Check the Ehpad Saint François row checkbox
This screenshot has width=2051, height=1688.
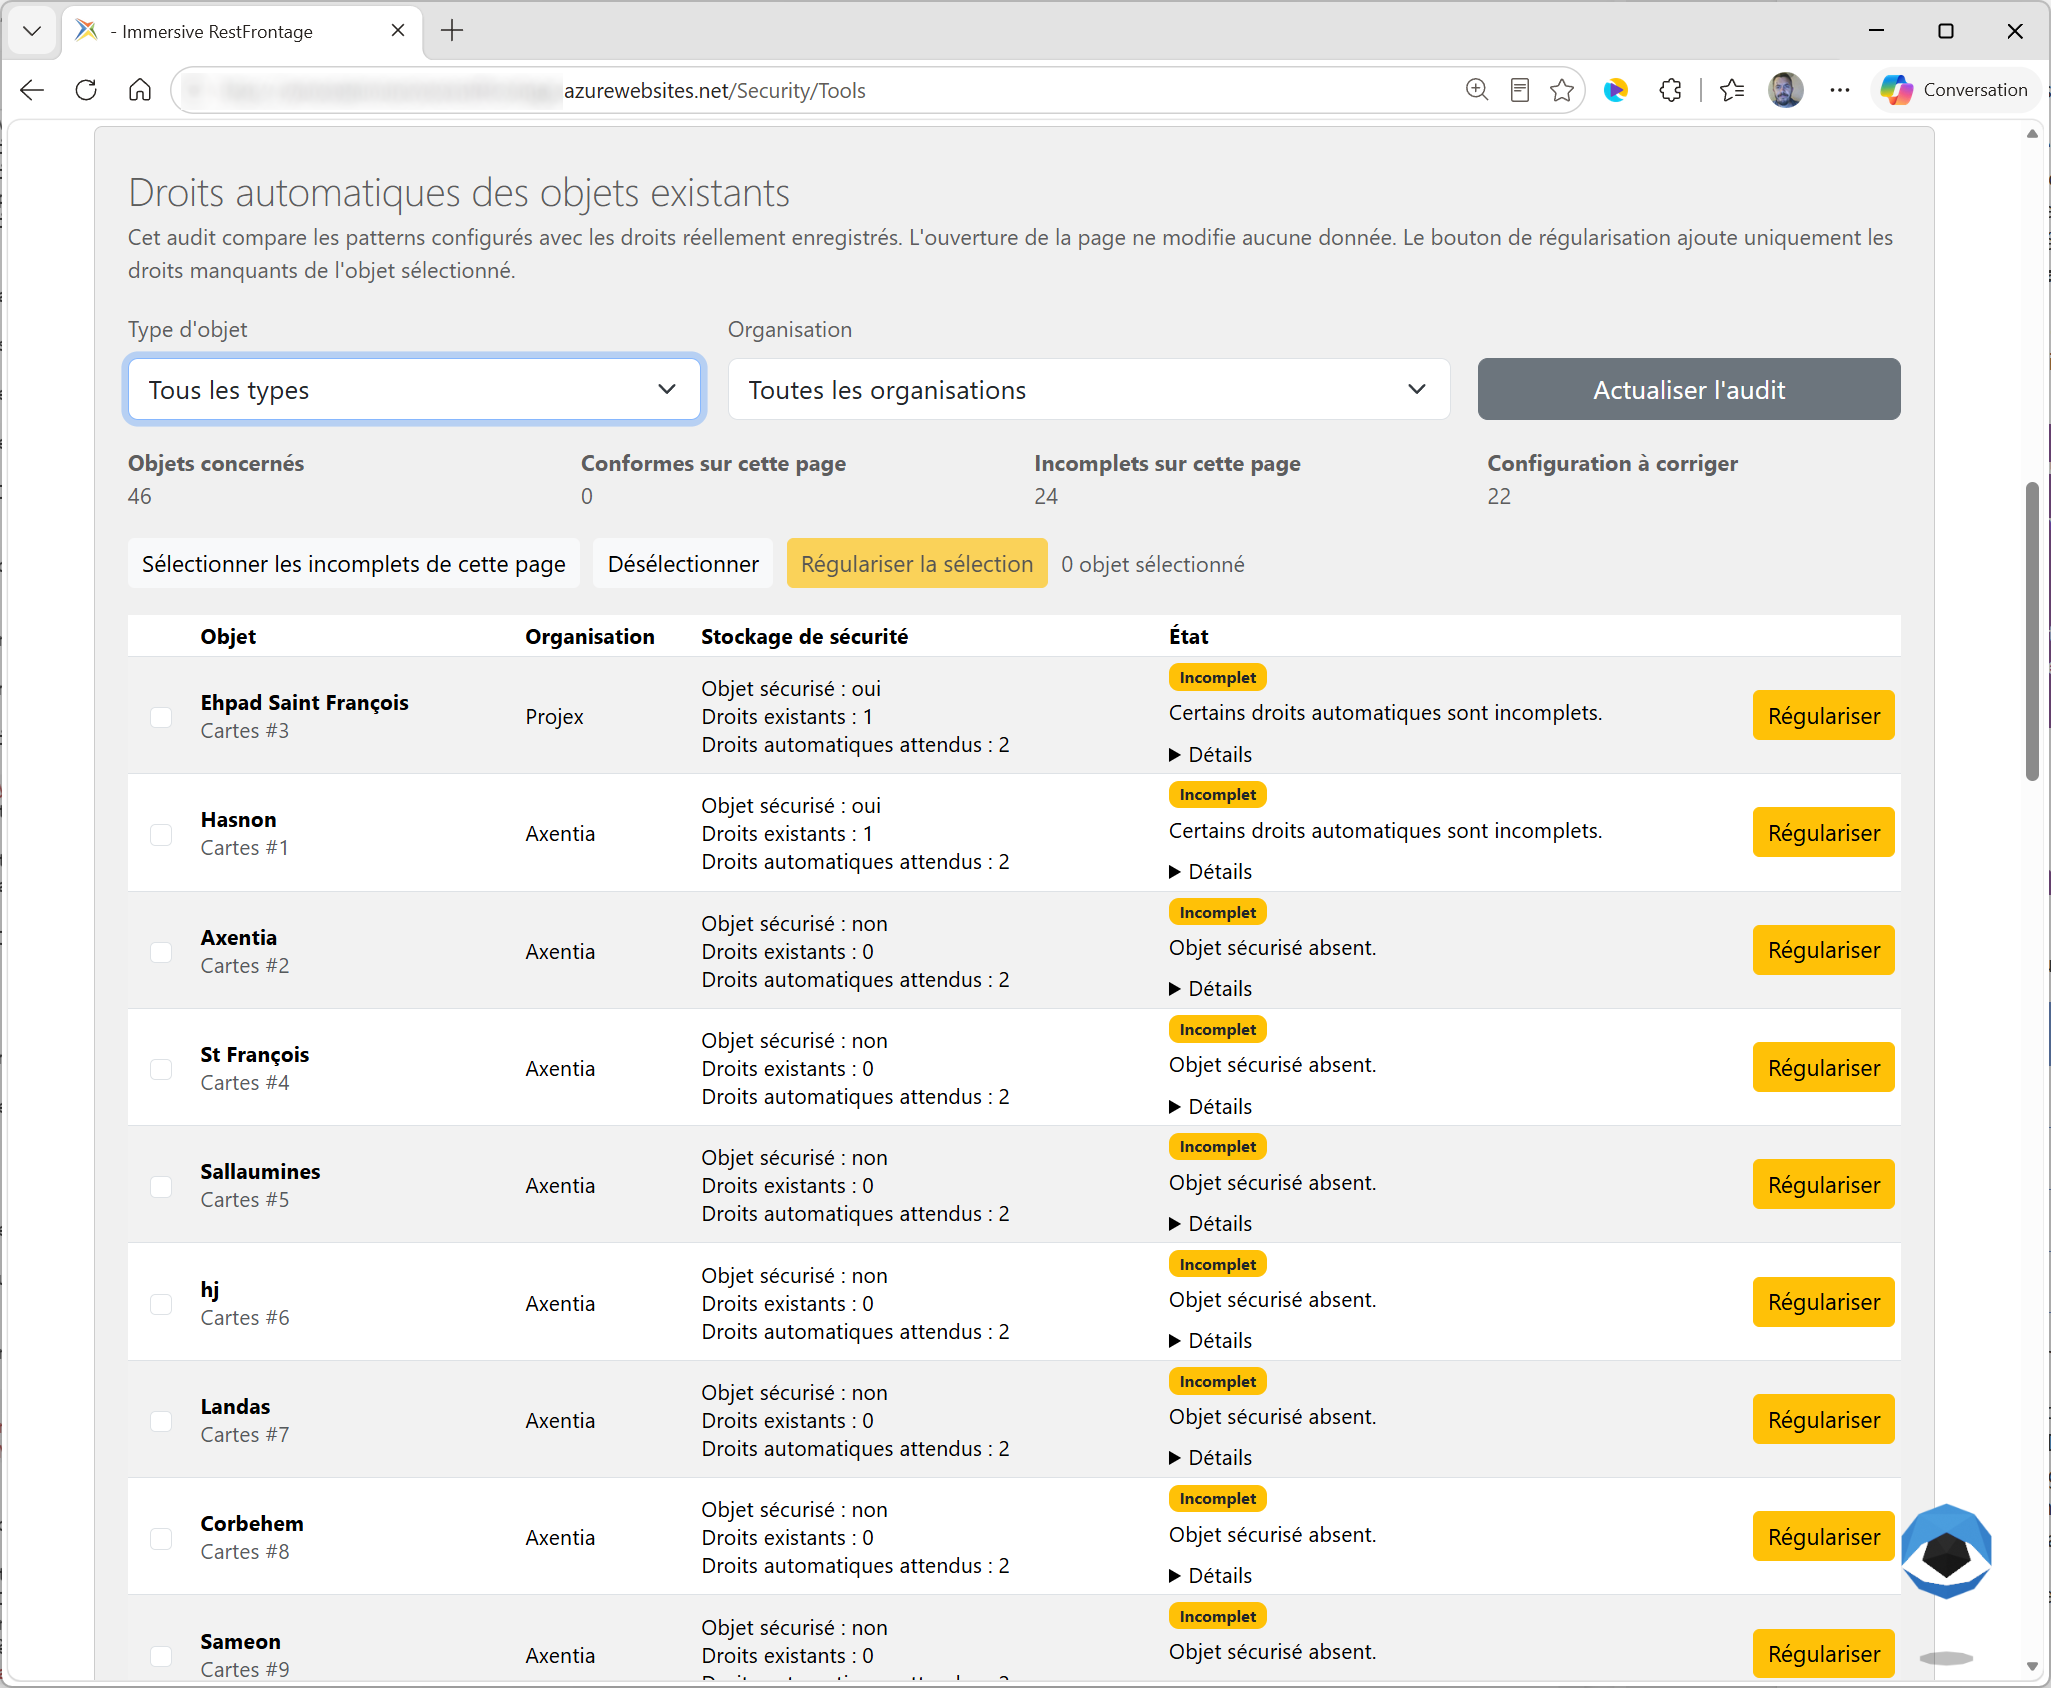(x=161, y=717)
